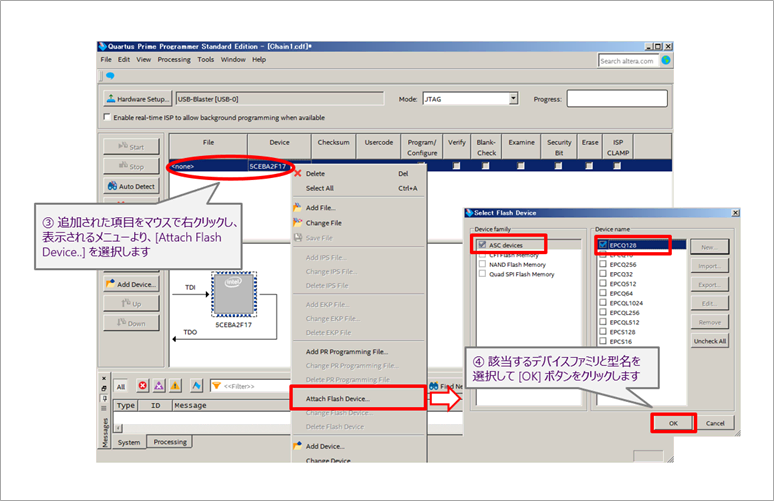
Task: Open the Help menu
Action: 259,60
